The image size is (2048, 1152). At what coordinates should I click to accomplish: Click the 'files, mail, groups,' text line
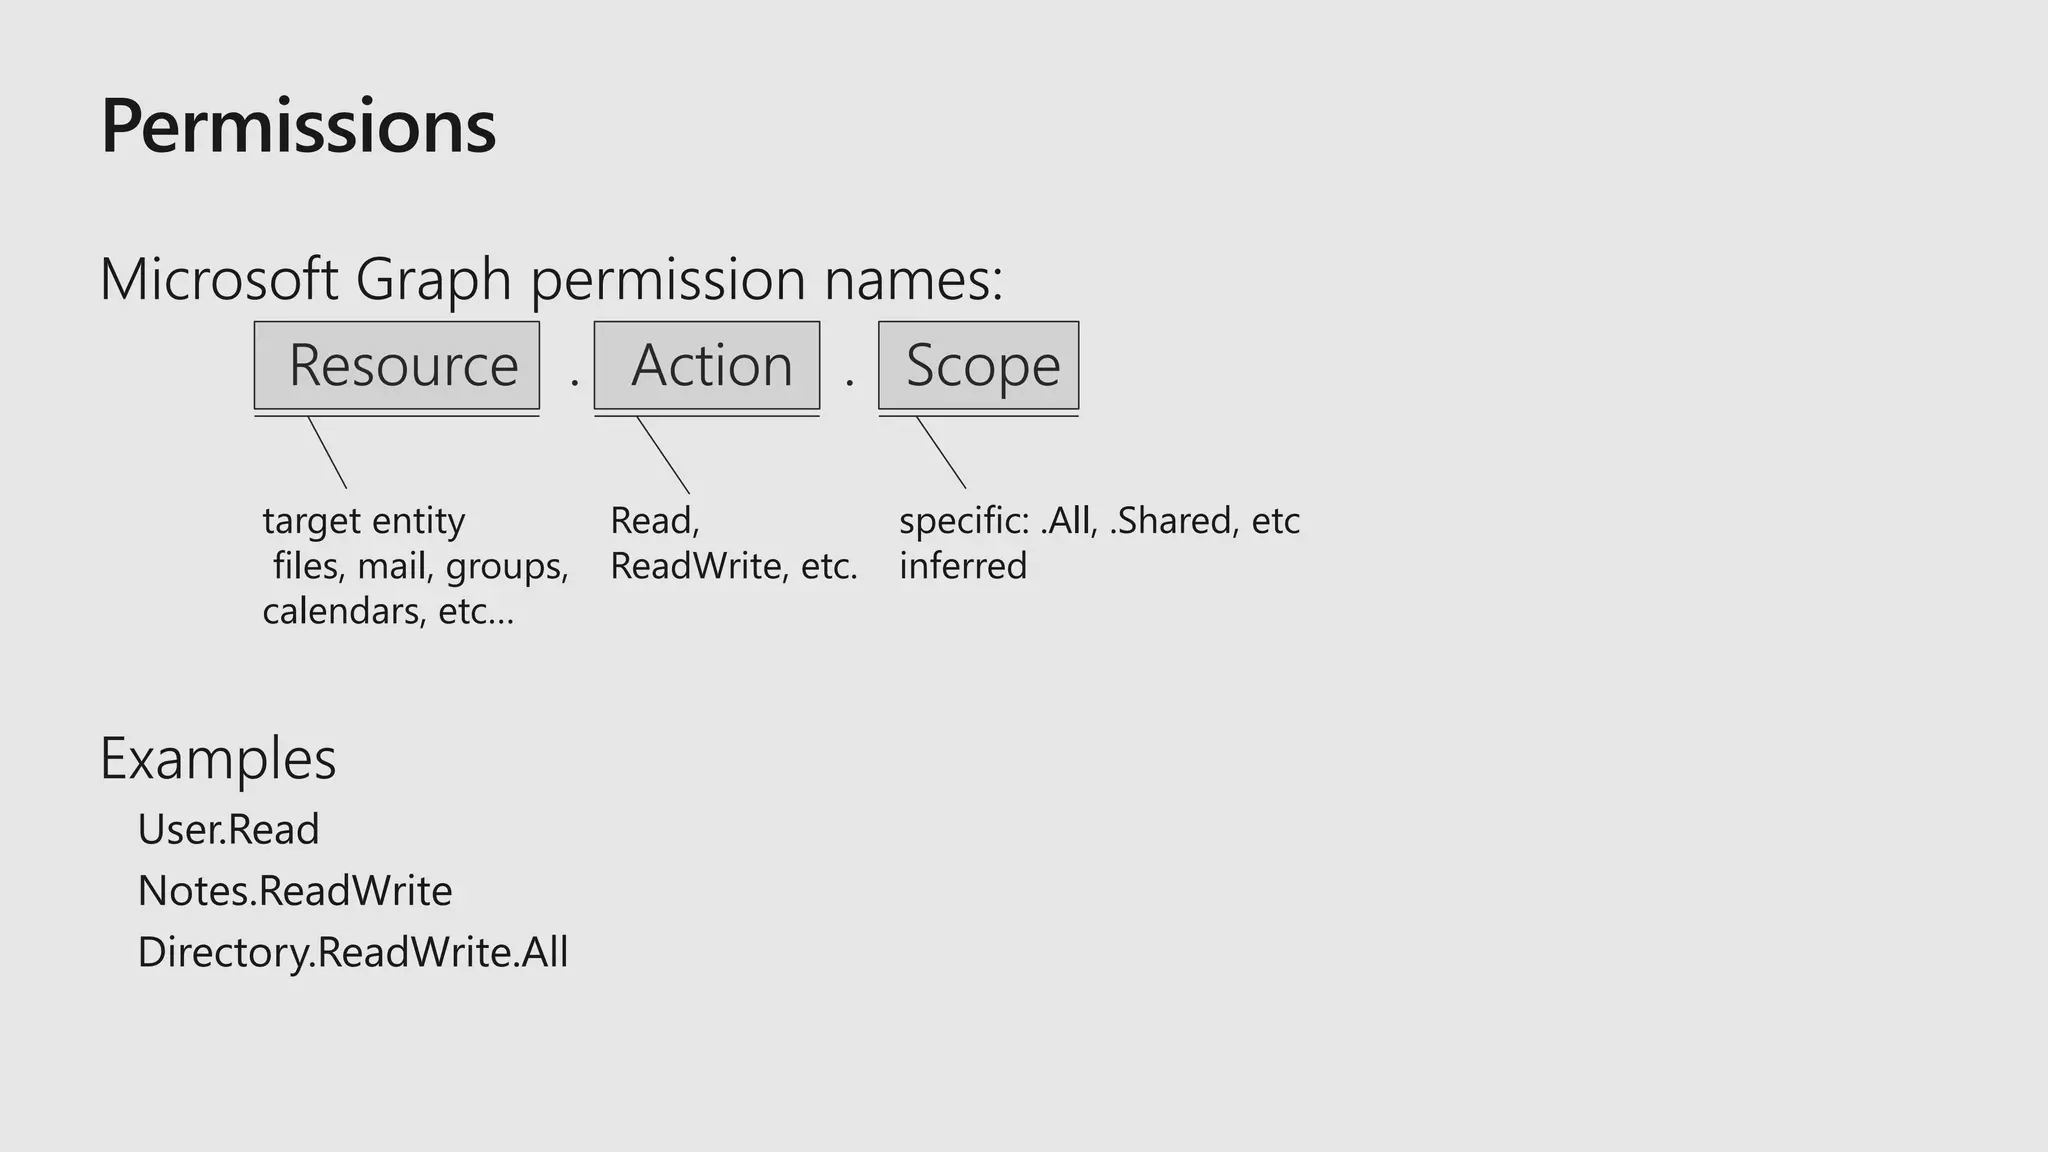(x=421, y=567)
